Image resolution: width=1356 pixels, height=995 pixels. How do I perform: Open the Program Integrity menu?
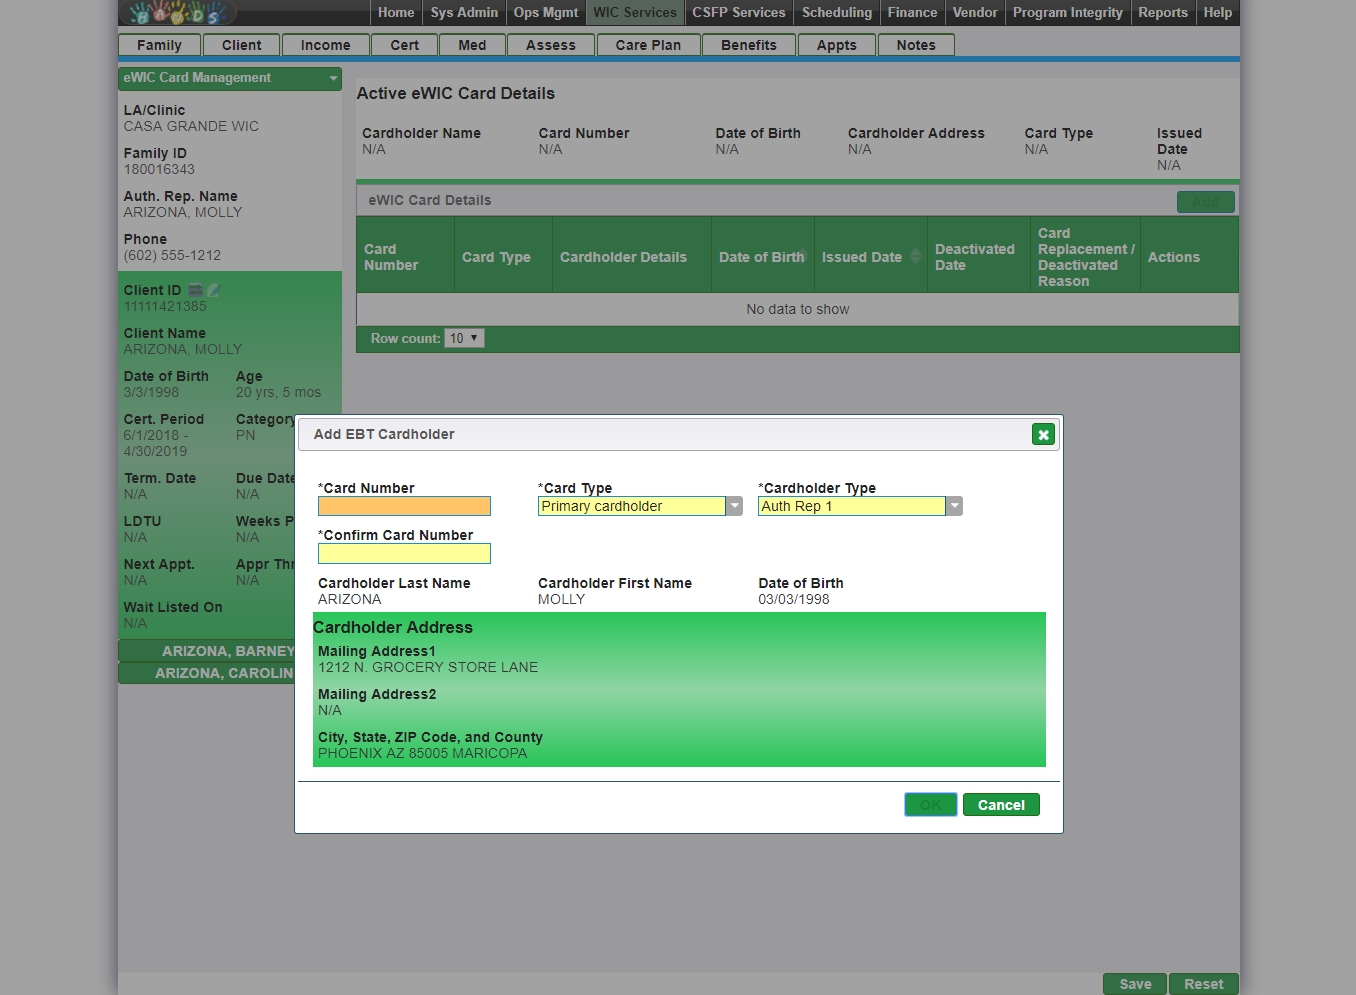(x=1067, y=13)
